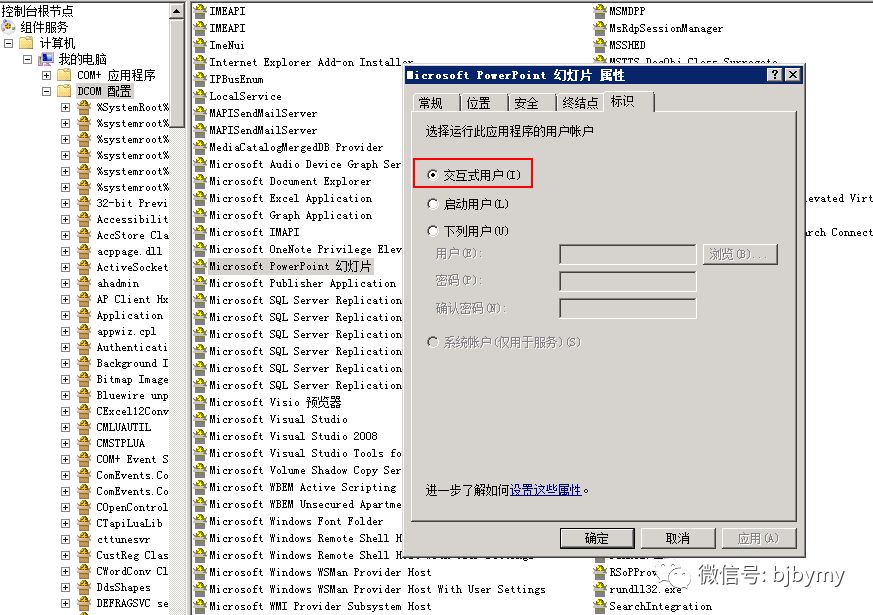Click the 我的电脑 computer icon
This screenshot has width=873, height=615.
tap(46, 59)
